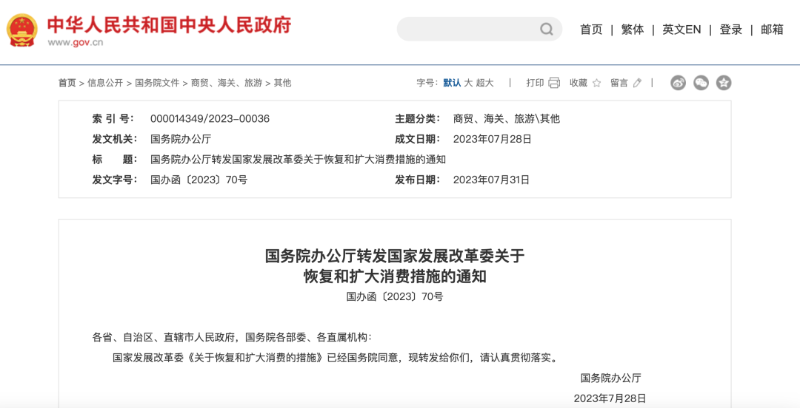Screen dimensions: 800x408
Task: Click the 成文日期 value 2023年07月28日
Action: (x=492, y=139)
